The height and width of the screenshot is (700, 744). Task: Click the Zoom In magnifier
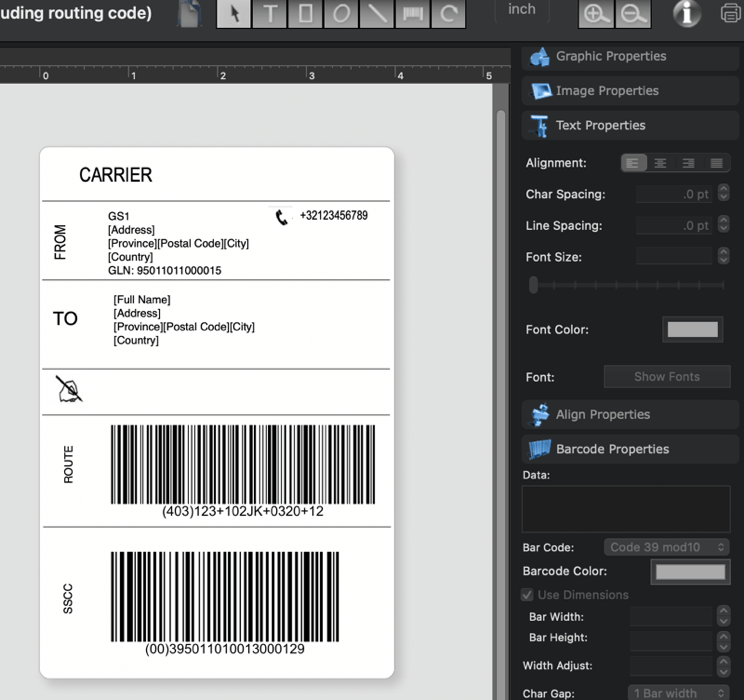(596, 13)
